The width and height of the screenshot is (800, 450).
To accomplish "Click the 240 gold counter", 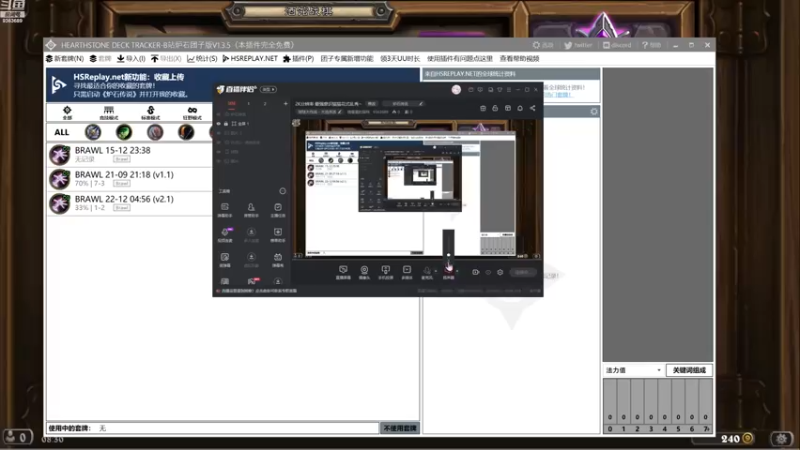I will (x=737, y=439).
